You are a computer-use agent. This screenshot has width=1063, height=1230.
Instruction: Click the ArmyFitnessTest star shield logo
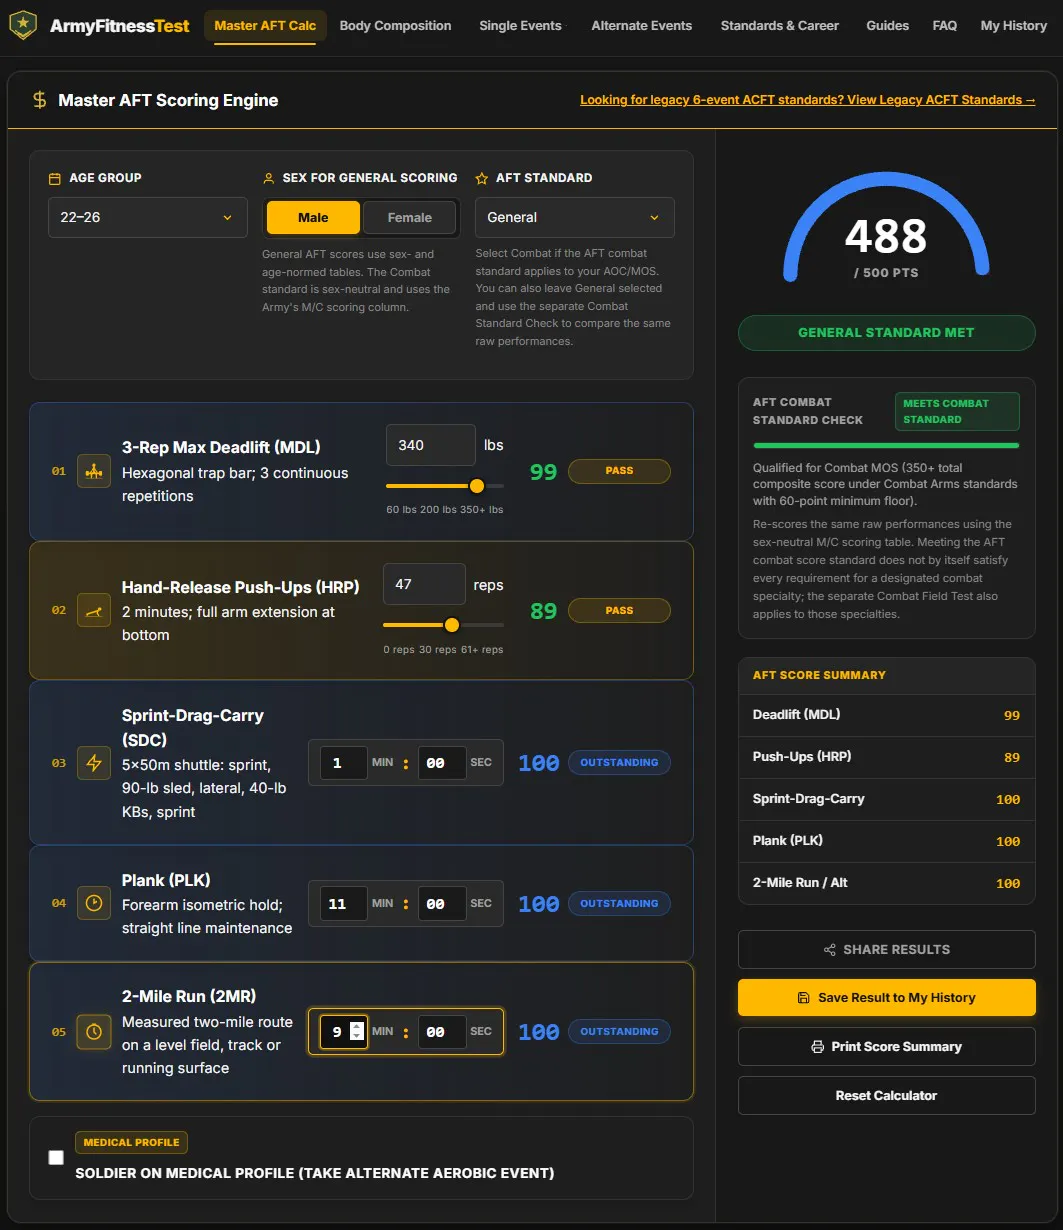click(x=23, y=26)
